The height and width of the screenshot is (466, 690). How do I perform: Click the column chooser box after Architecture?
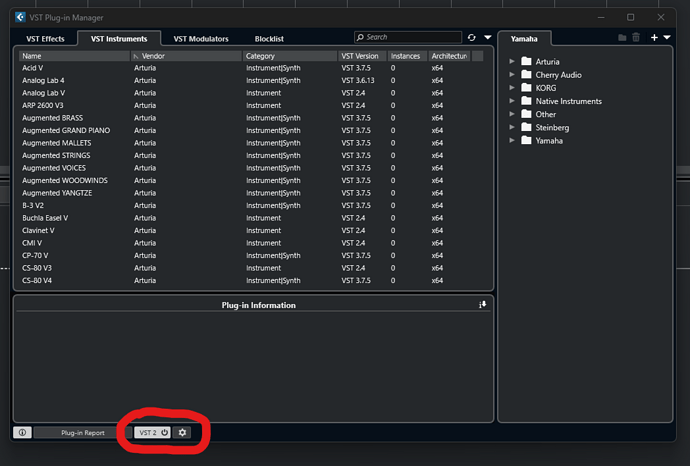pyautogui.click(x=477, y=56)
